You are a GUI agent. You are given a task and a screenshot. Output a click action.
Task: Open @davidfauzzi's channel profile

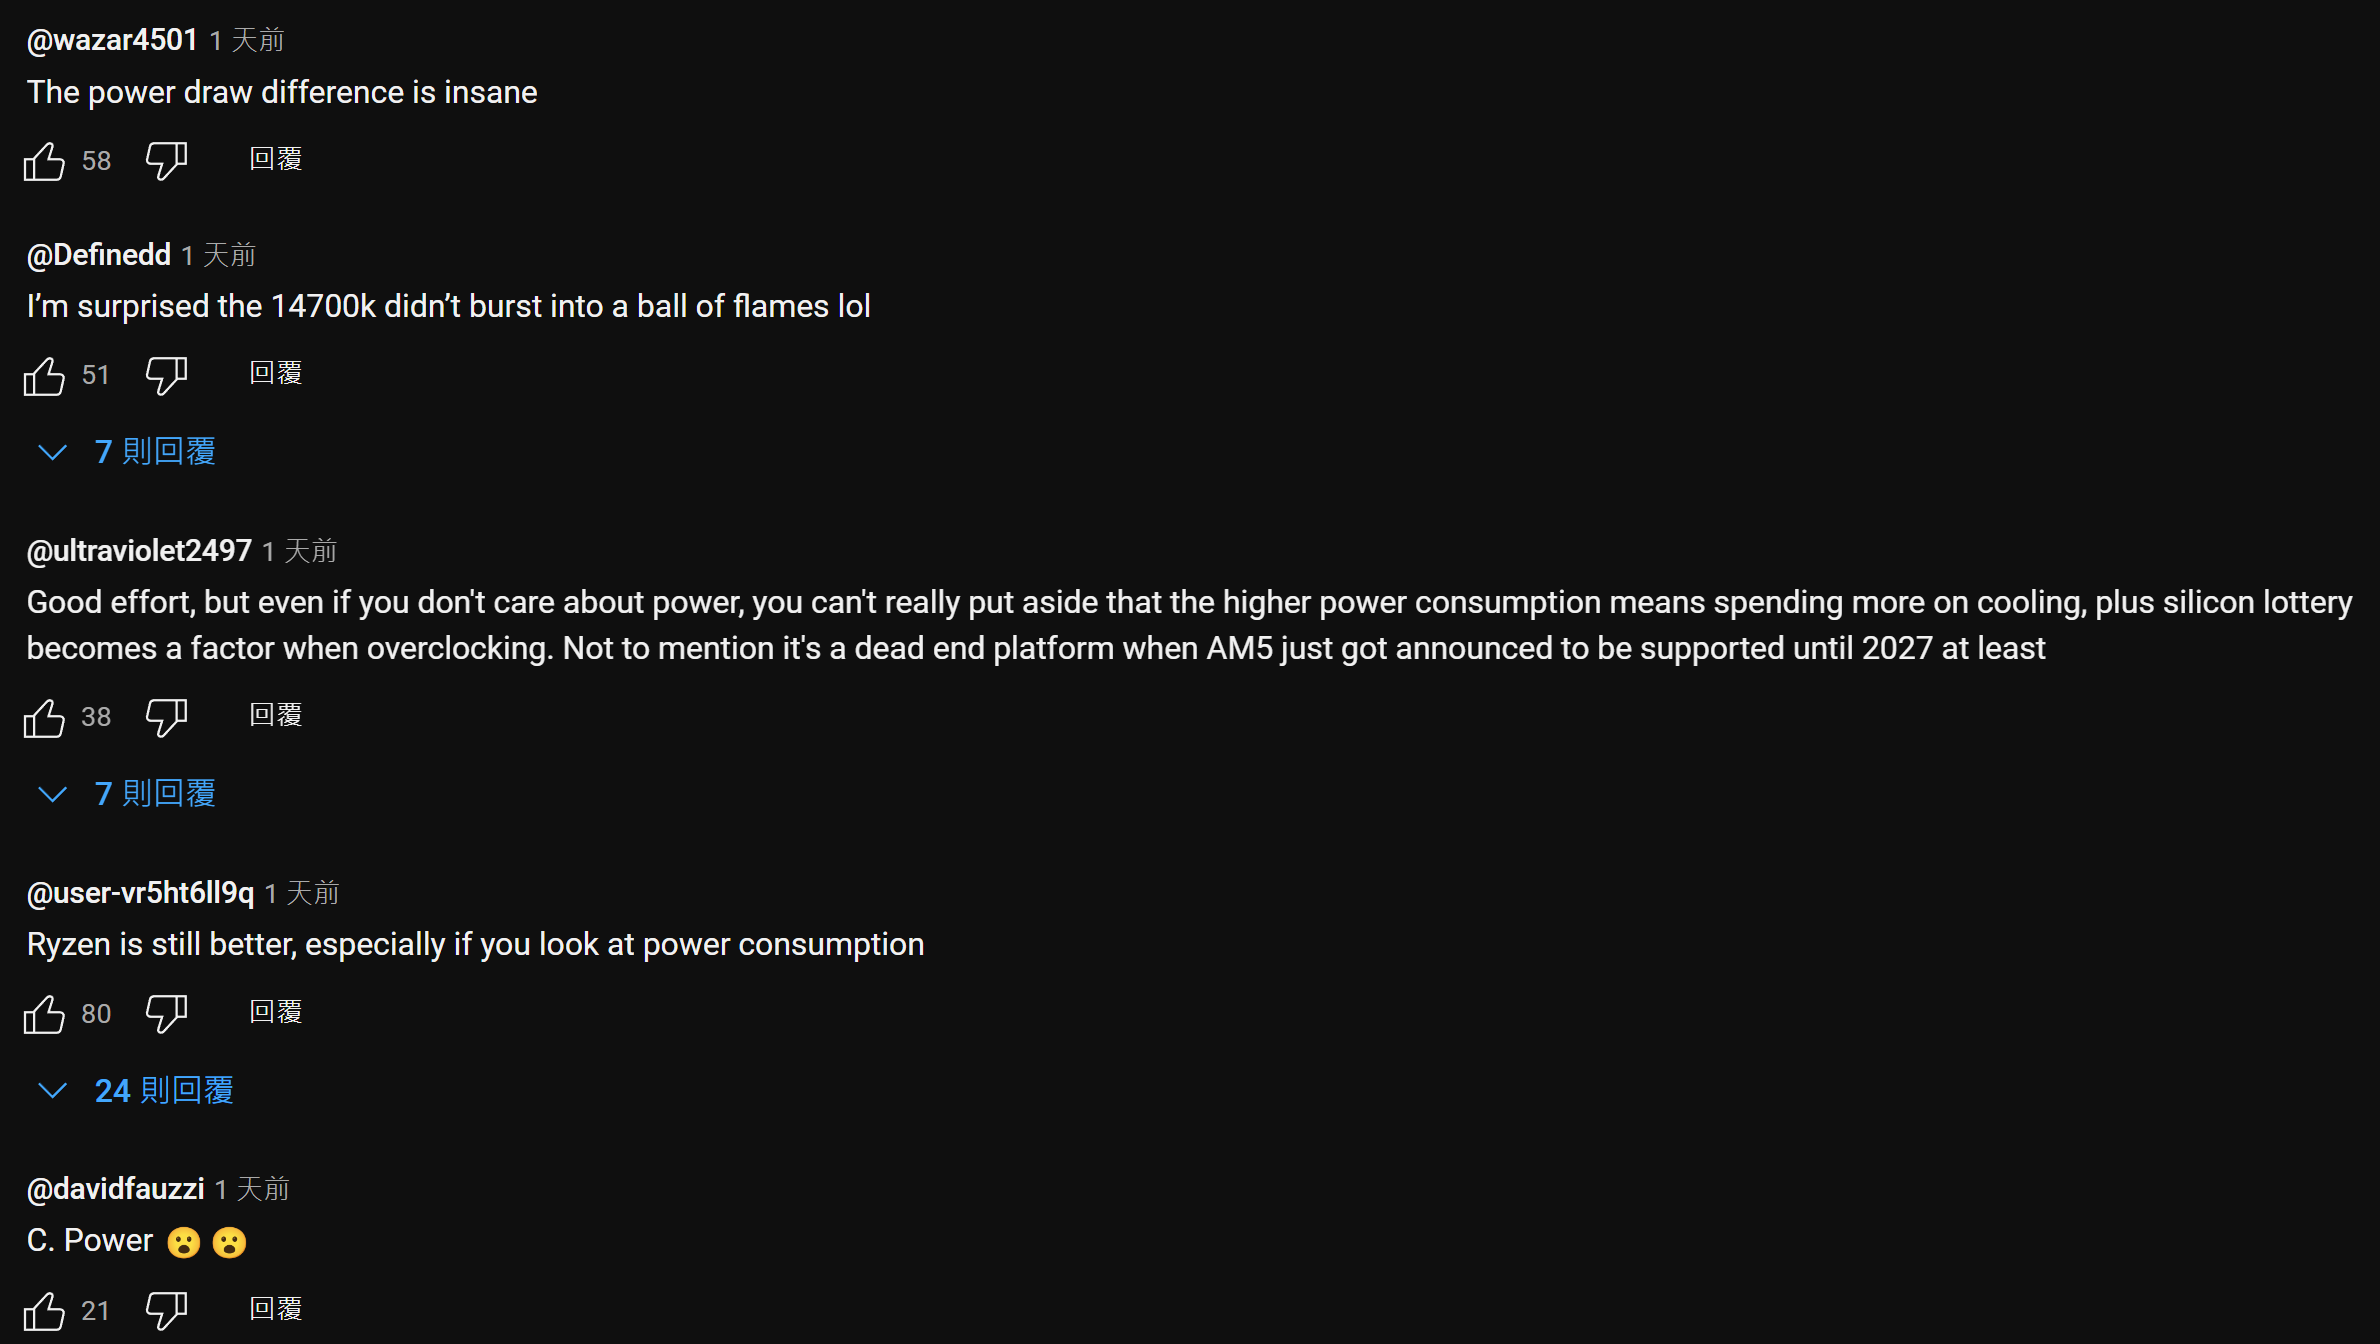pyautogui.click(x=115, y=1189)
